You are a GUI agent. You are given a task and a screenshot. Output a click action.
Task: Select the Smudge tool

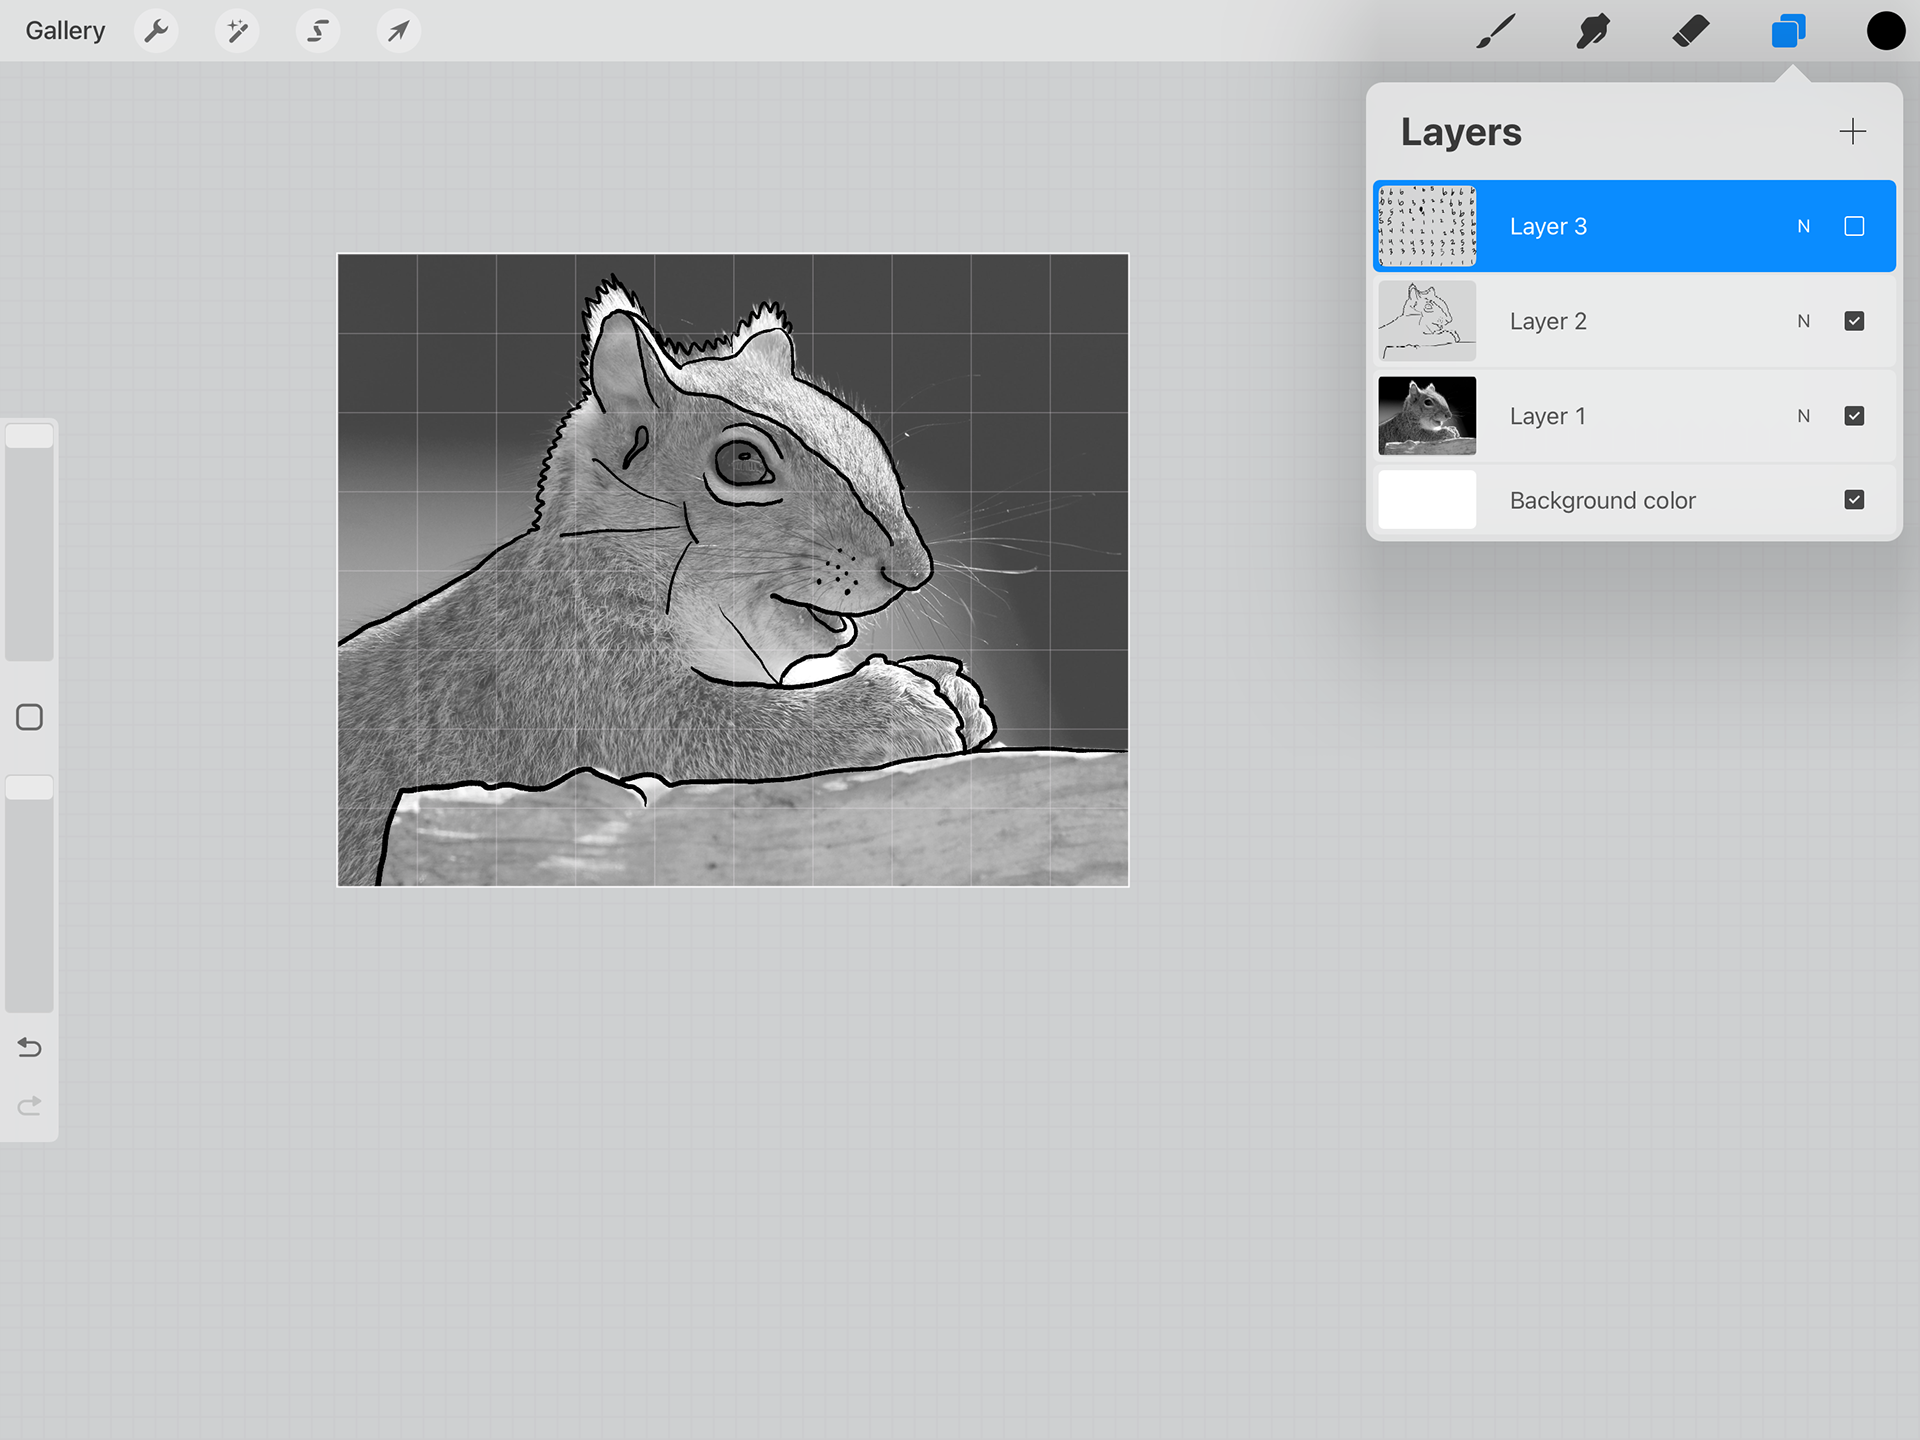(1593, 31)
